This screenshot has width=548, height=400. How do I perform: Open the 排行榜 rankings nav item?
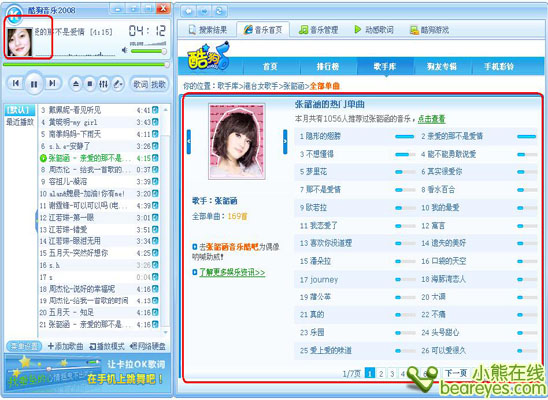tap(328, 66)
